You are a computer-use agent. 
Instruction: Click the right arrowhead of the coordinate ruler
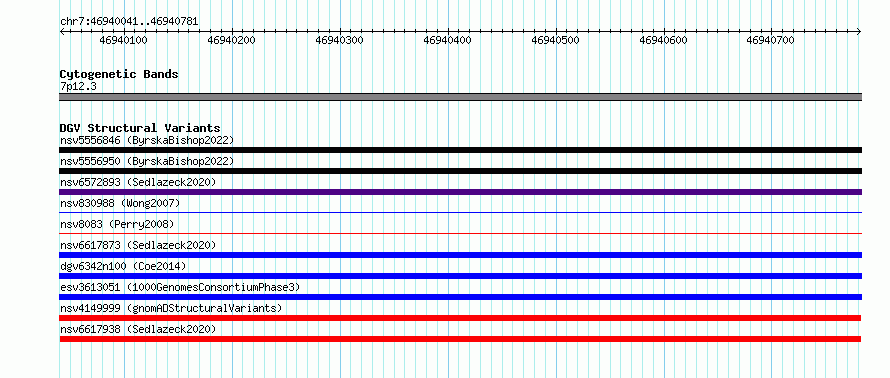pyautogui.click(x=859, y=32)
